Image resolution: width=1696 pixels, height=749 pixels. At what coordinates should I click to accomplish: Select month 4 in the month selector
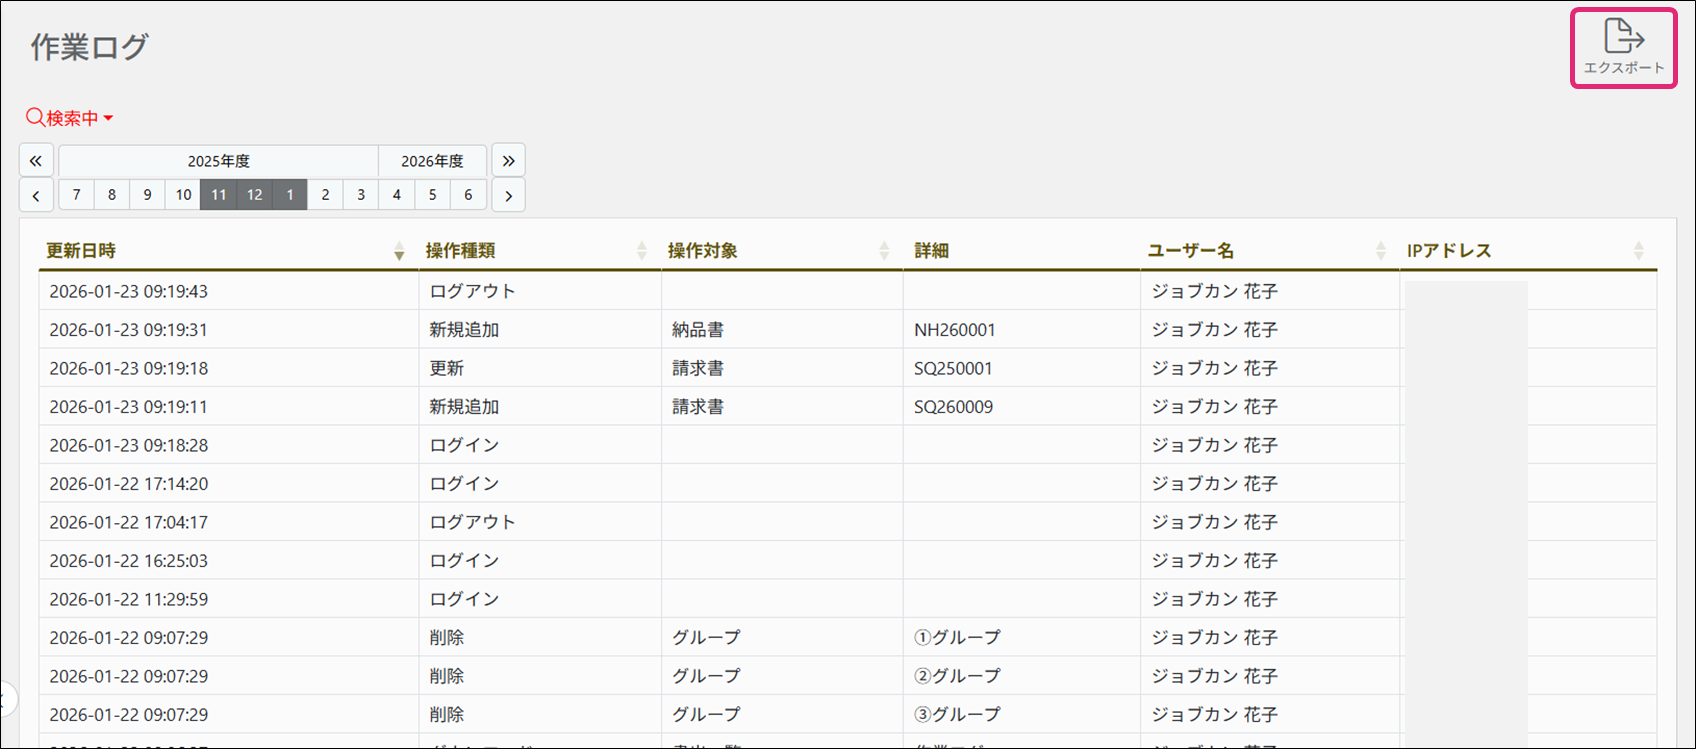point(397,195)
